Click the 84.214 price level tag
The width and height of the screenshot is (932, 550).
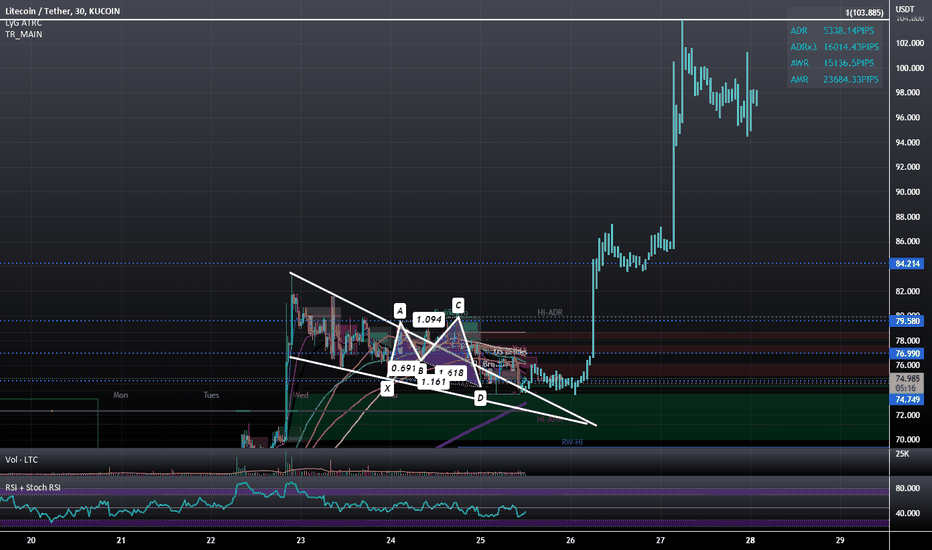pos(907,263)
